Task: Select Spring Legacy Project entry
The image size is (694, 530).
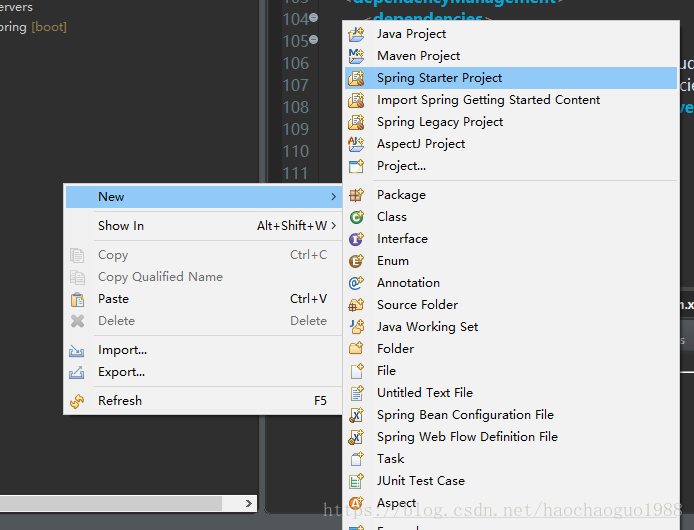Action: (511, 122)
